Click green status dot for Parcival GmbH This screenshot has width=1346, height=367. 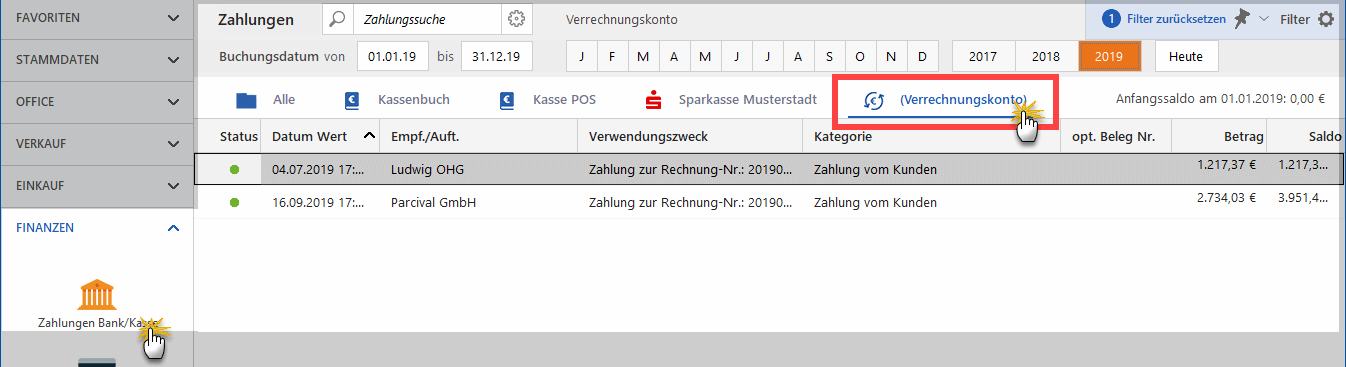(235, 203)
